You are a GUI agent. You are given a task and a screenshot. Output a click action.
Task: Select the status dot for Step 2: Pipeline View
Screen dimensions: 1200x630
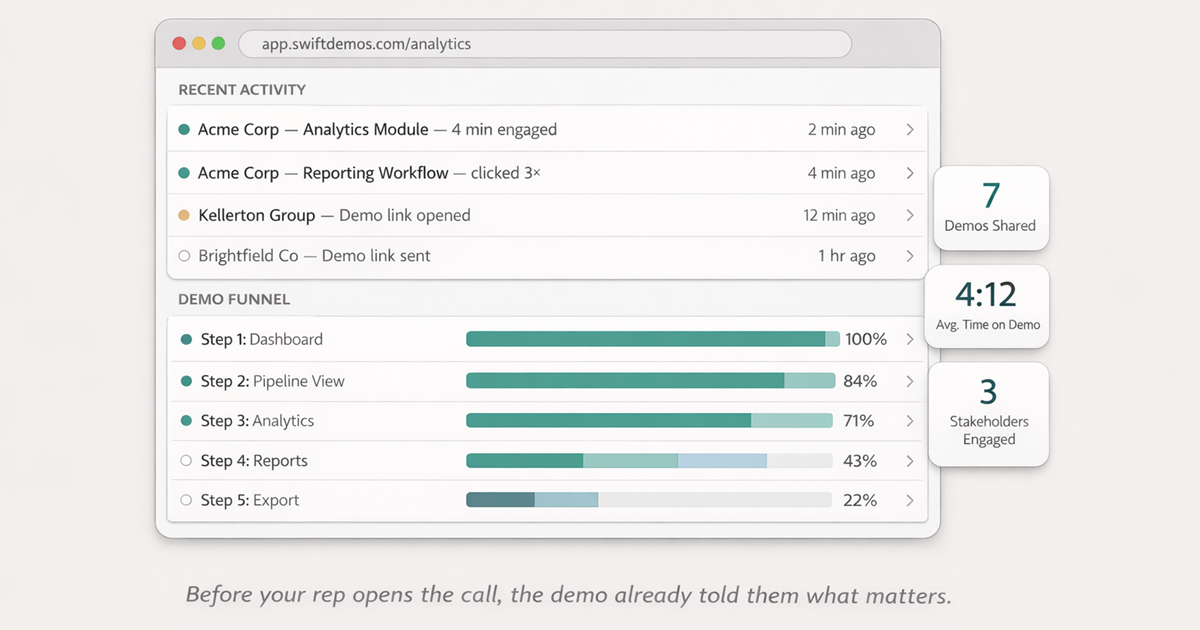tap(186, 381)
